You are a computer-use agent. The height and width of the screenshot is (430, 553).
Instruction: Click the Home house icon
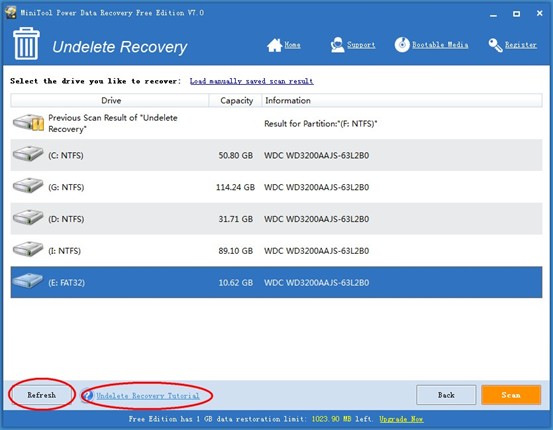(x=274, y=45)
